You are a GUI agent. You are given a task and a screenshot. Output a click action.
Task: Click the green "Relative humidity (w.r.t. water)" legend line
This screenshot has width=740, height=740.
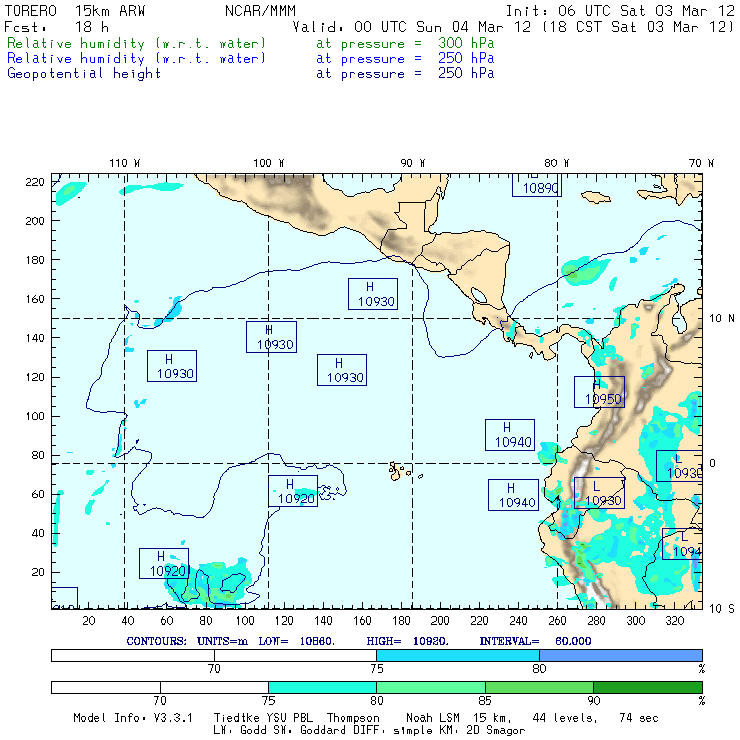click(x=136, y=43)
